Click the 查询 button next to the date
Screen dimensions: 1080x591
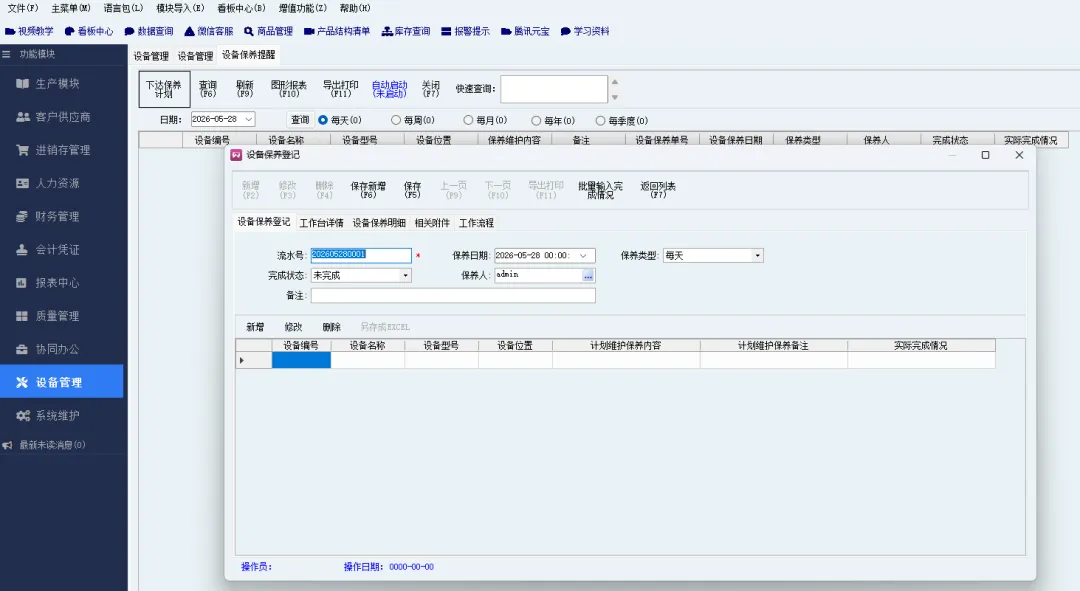pyautogui.click(x=300, y=120)
